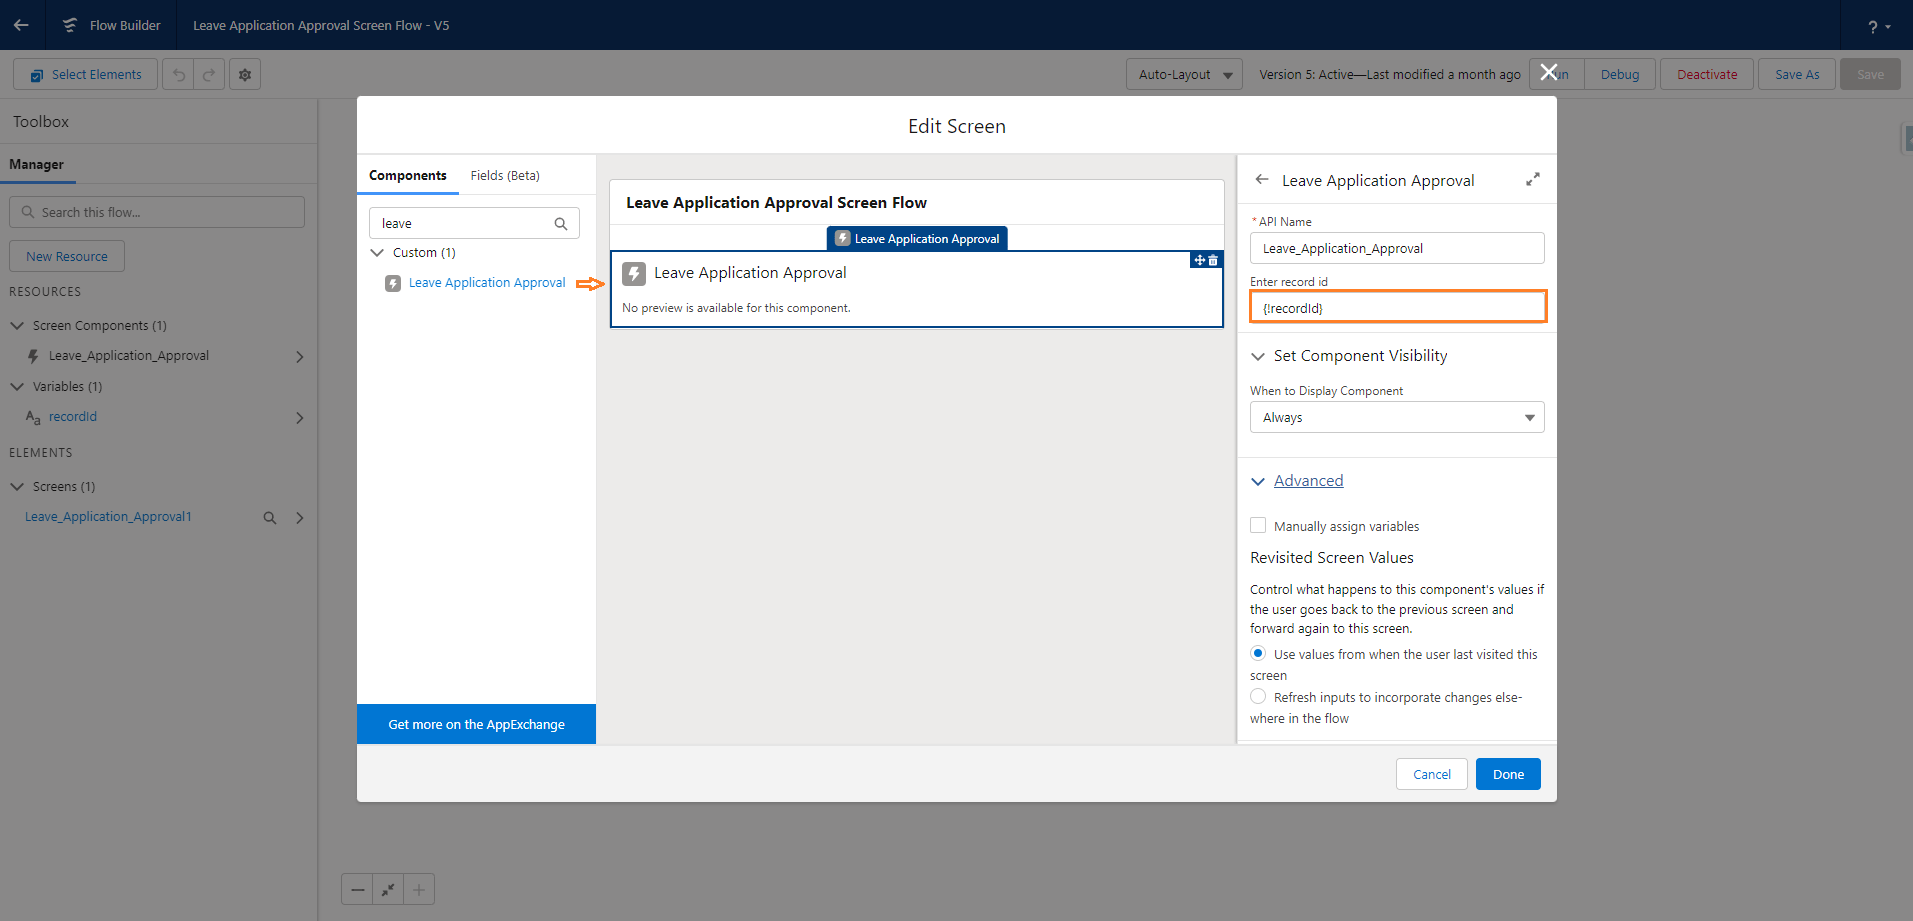Screen dimensions: 1913x921
Task: Open the Auto-Layout dropdown
Action: [1184, 75]
